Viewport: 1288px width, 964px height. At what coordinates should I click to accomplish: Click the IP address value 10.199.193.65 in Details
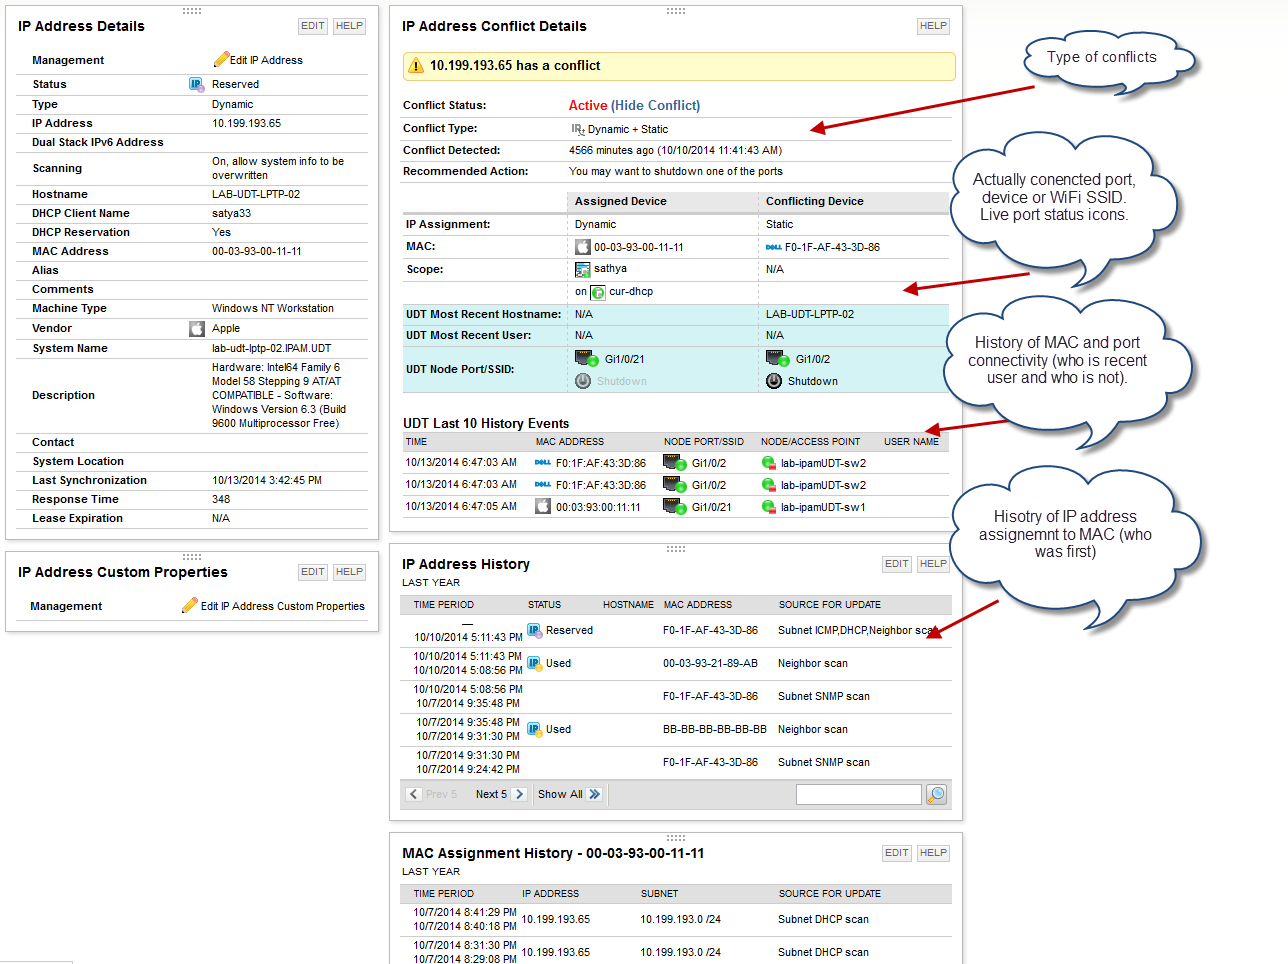click(246, 123)
